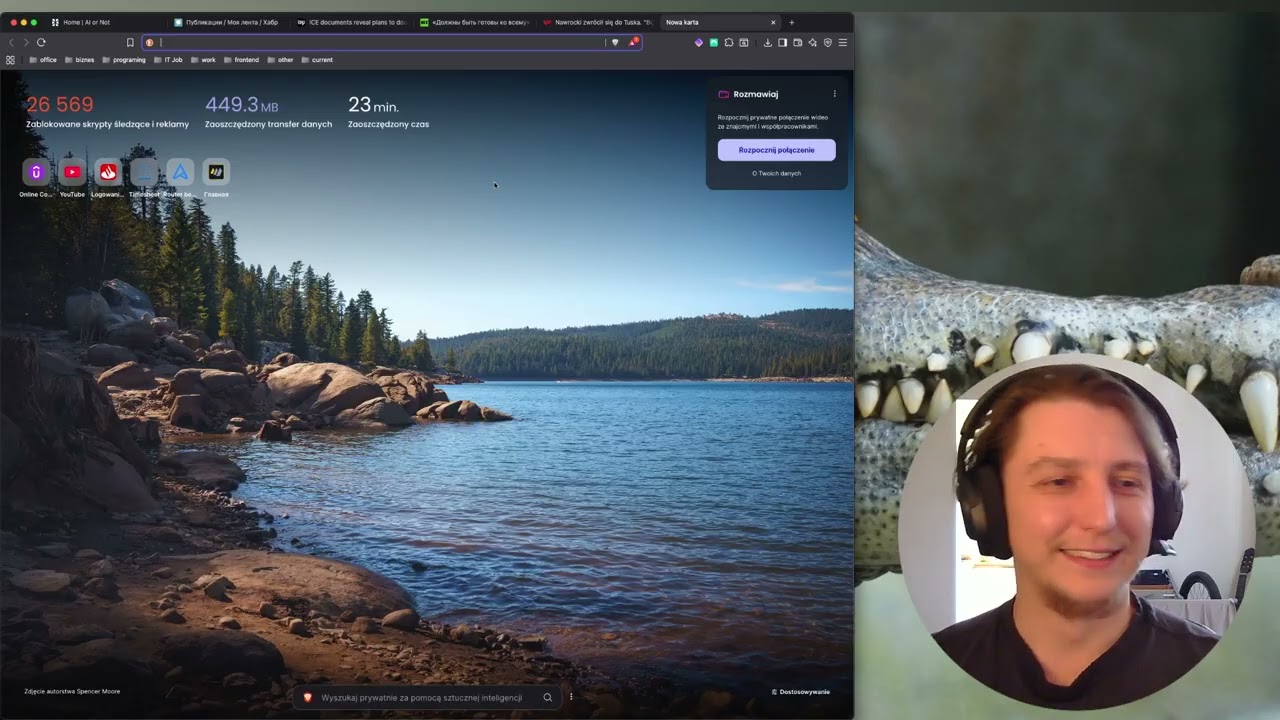Expand the programing bookmarks folder
This screenshot has height=720, width=1280.
click(124, 60)
